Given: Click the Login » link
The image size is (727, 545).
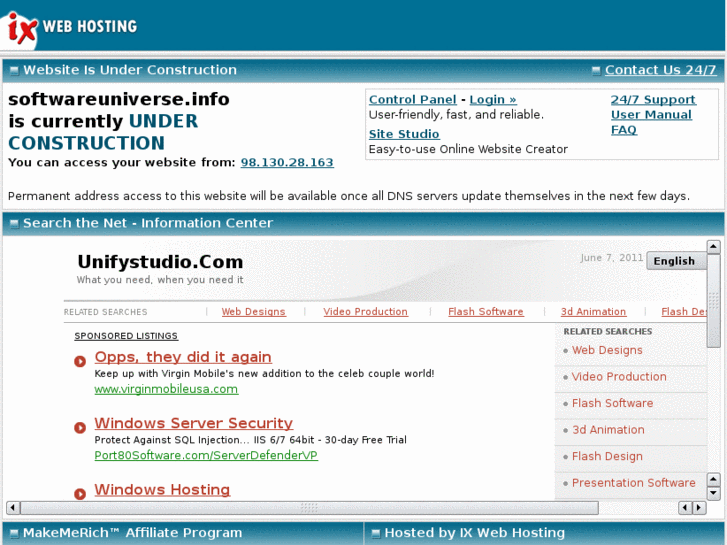Looking at the screenshot, I should [x=493, y=100].
